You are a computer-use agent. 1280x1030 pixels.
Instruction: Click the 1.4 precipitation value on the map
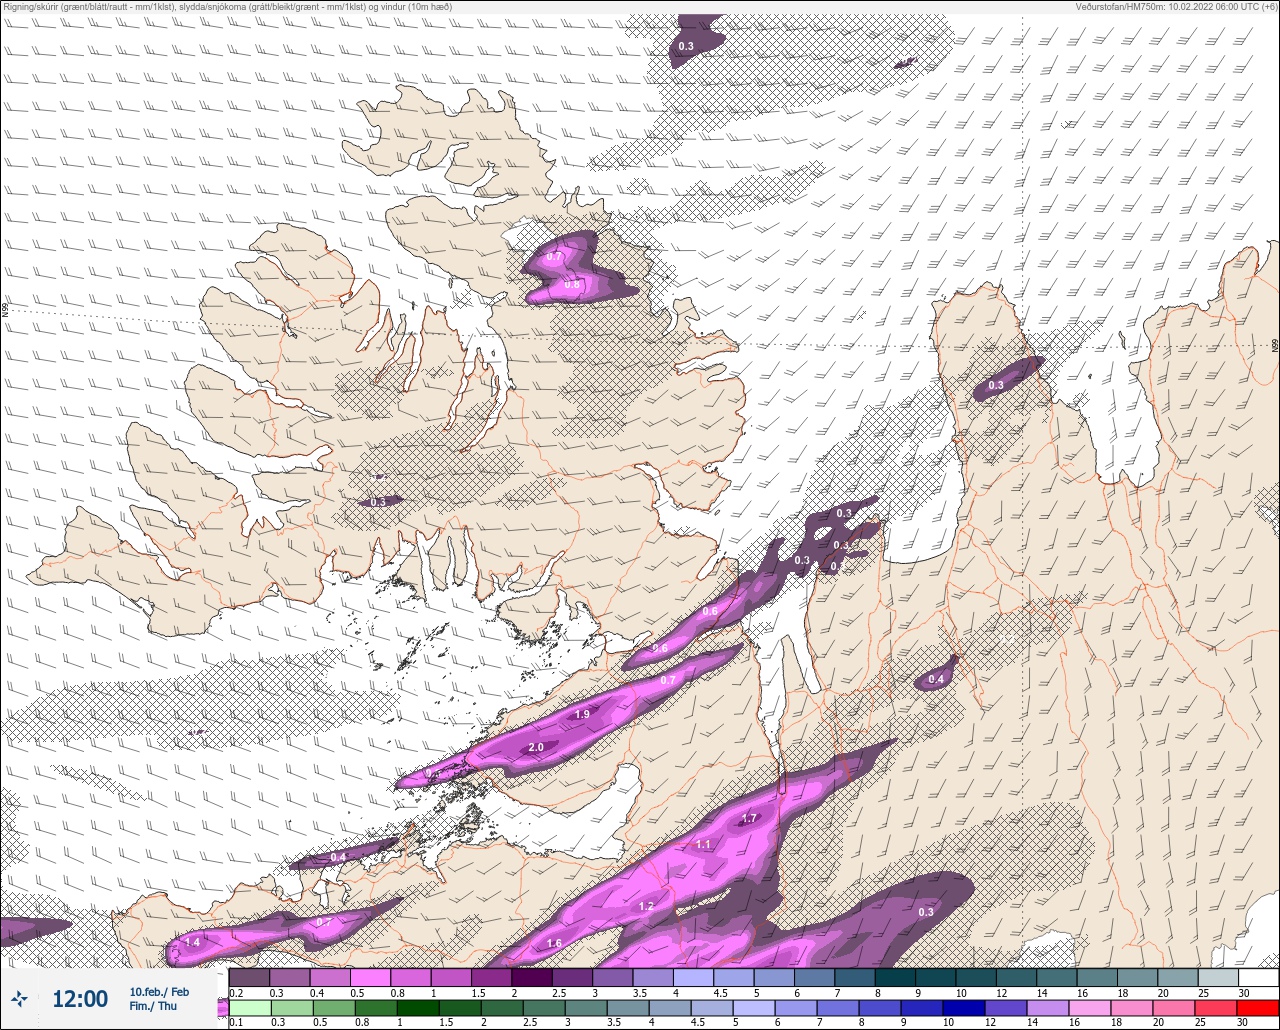(x=193, y=942)
